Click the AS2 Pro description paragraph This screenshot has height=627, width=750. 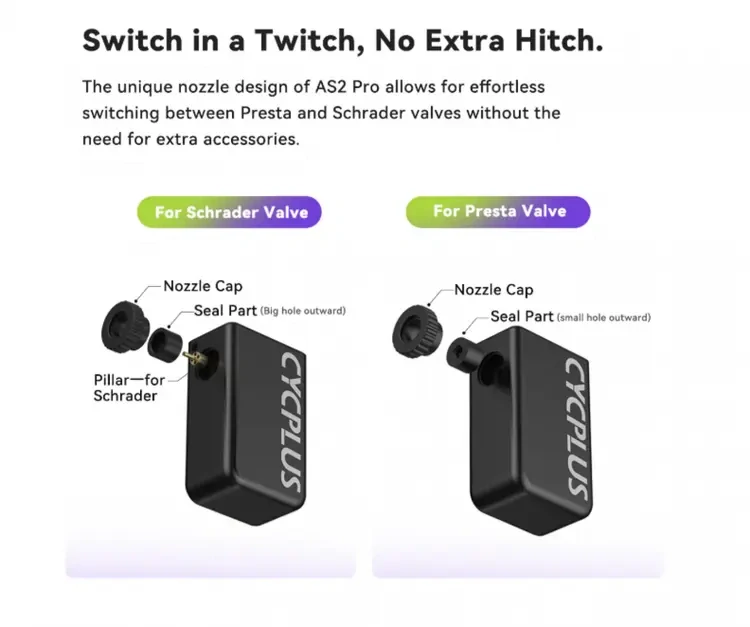(x=321, y=113)
